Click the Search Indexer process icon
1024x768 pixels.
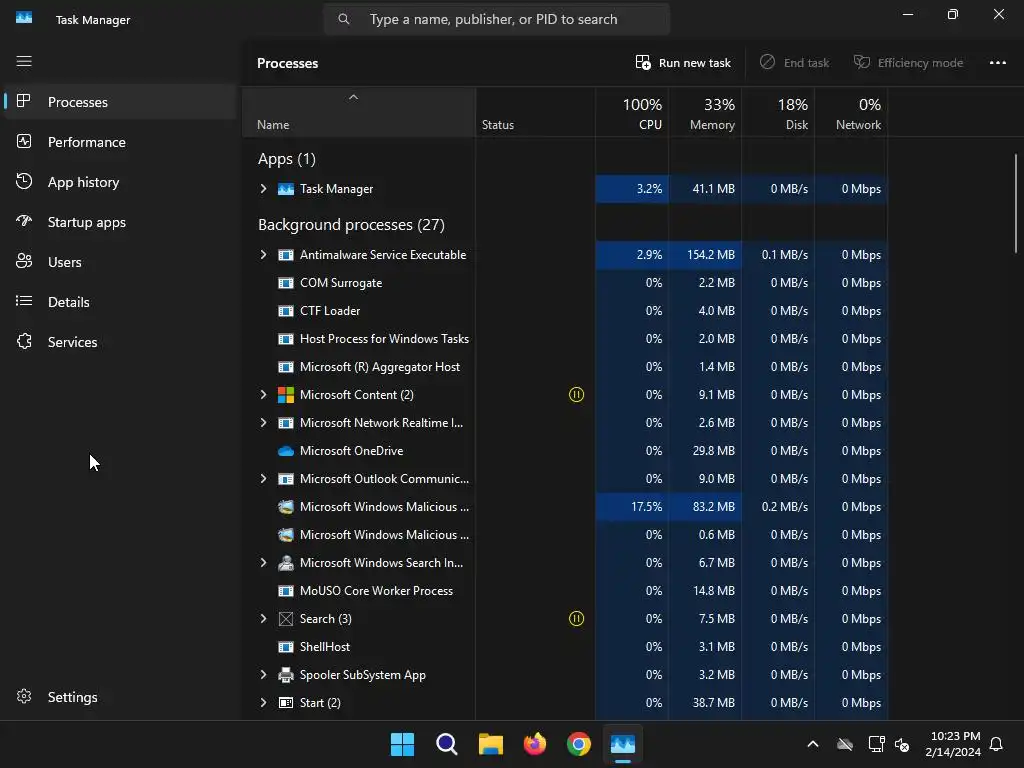(x=286, y=562)
